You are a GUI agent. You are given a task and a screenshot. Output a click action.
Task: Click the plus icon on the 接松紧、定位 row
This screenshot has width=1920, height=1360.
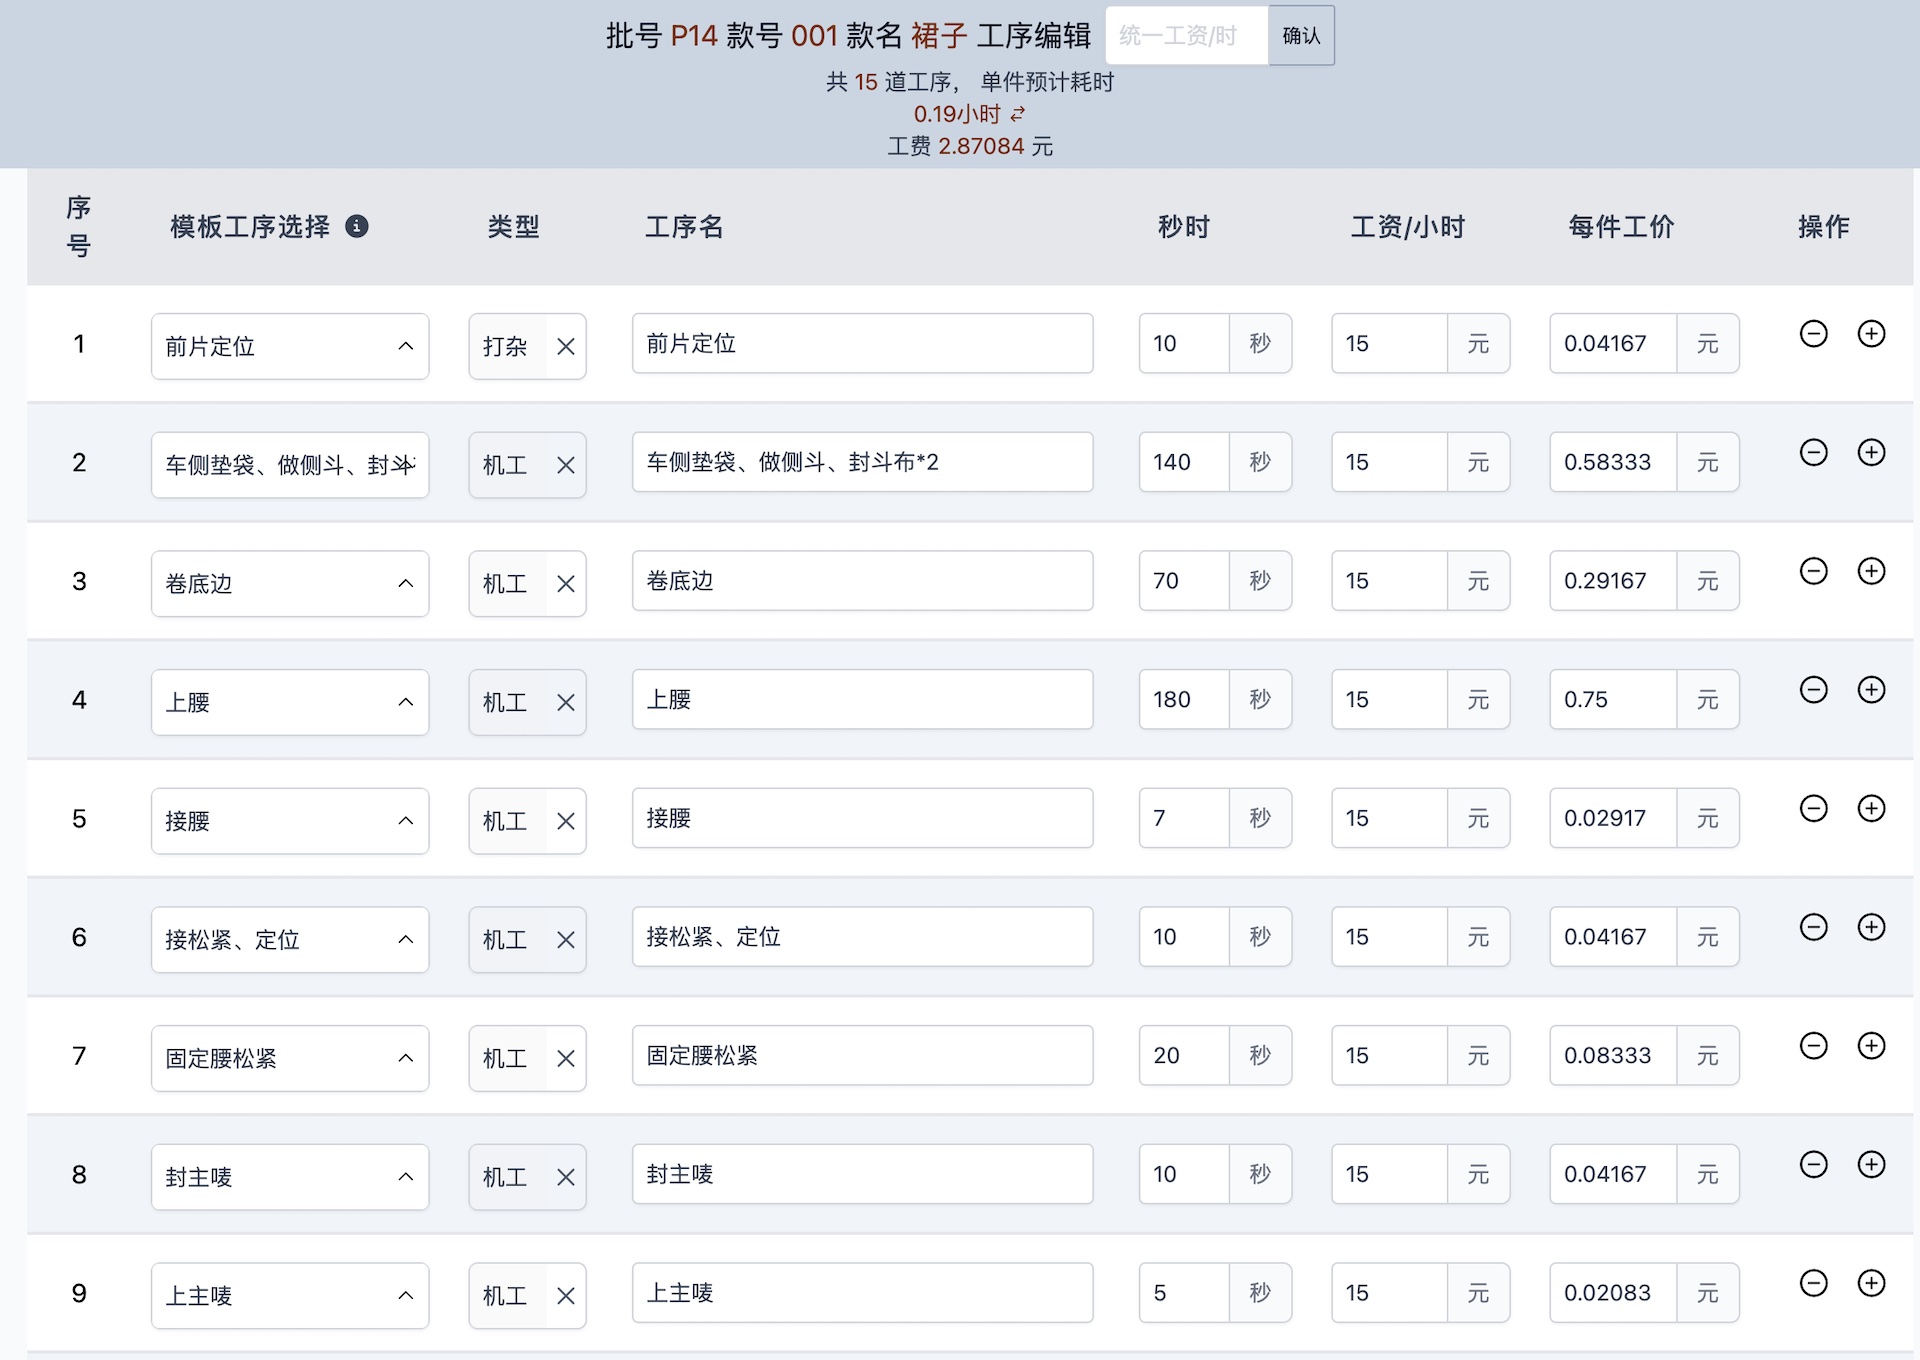(x=1872, y=926)
